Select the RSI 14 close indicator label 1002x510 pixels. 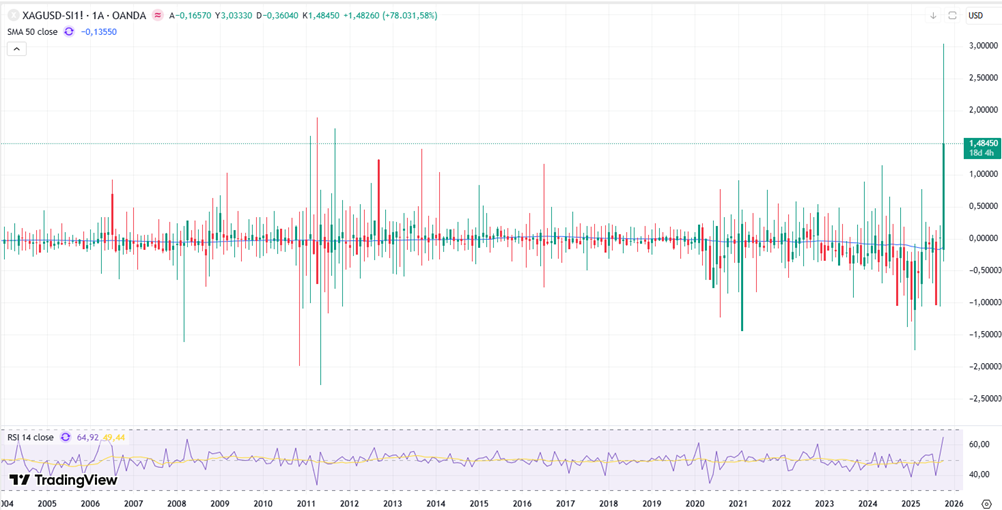pos(31,437)
